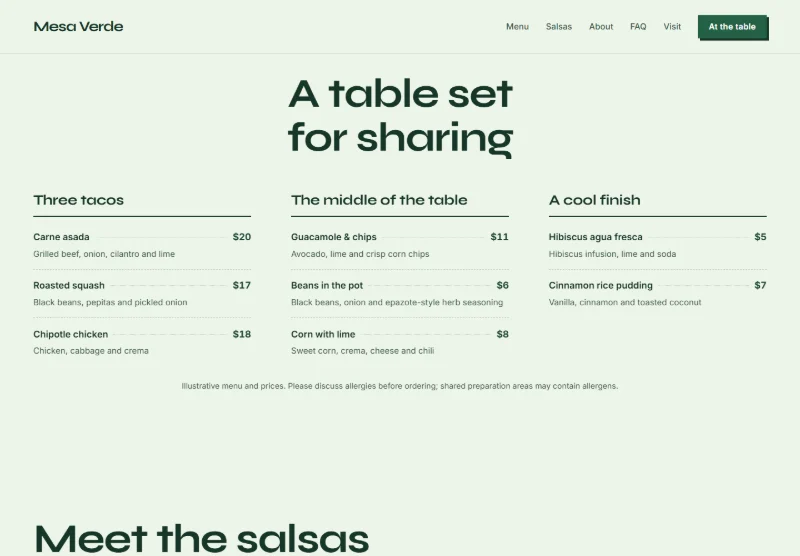Select the Cinnamon rice pudding item
This screenshot has height=556, width=800.
click(657, 293)
